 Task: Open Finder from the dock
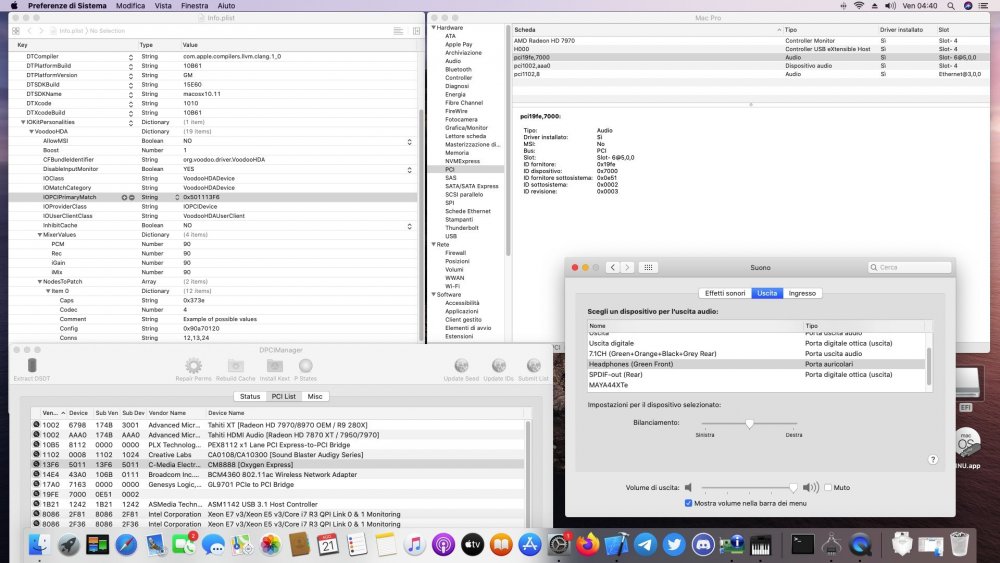(x=40, y=545)
